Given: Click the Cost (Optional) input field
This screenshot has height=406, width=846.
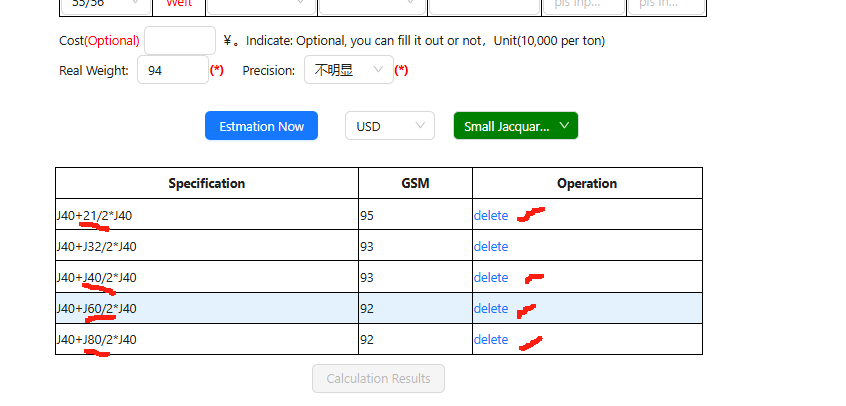Looking at the screenshot, I should [x=180, y=41].
